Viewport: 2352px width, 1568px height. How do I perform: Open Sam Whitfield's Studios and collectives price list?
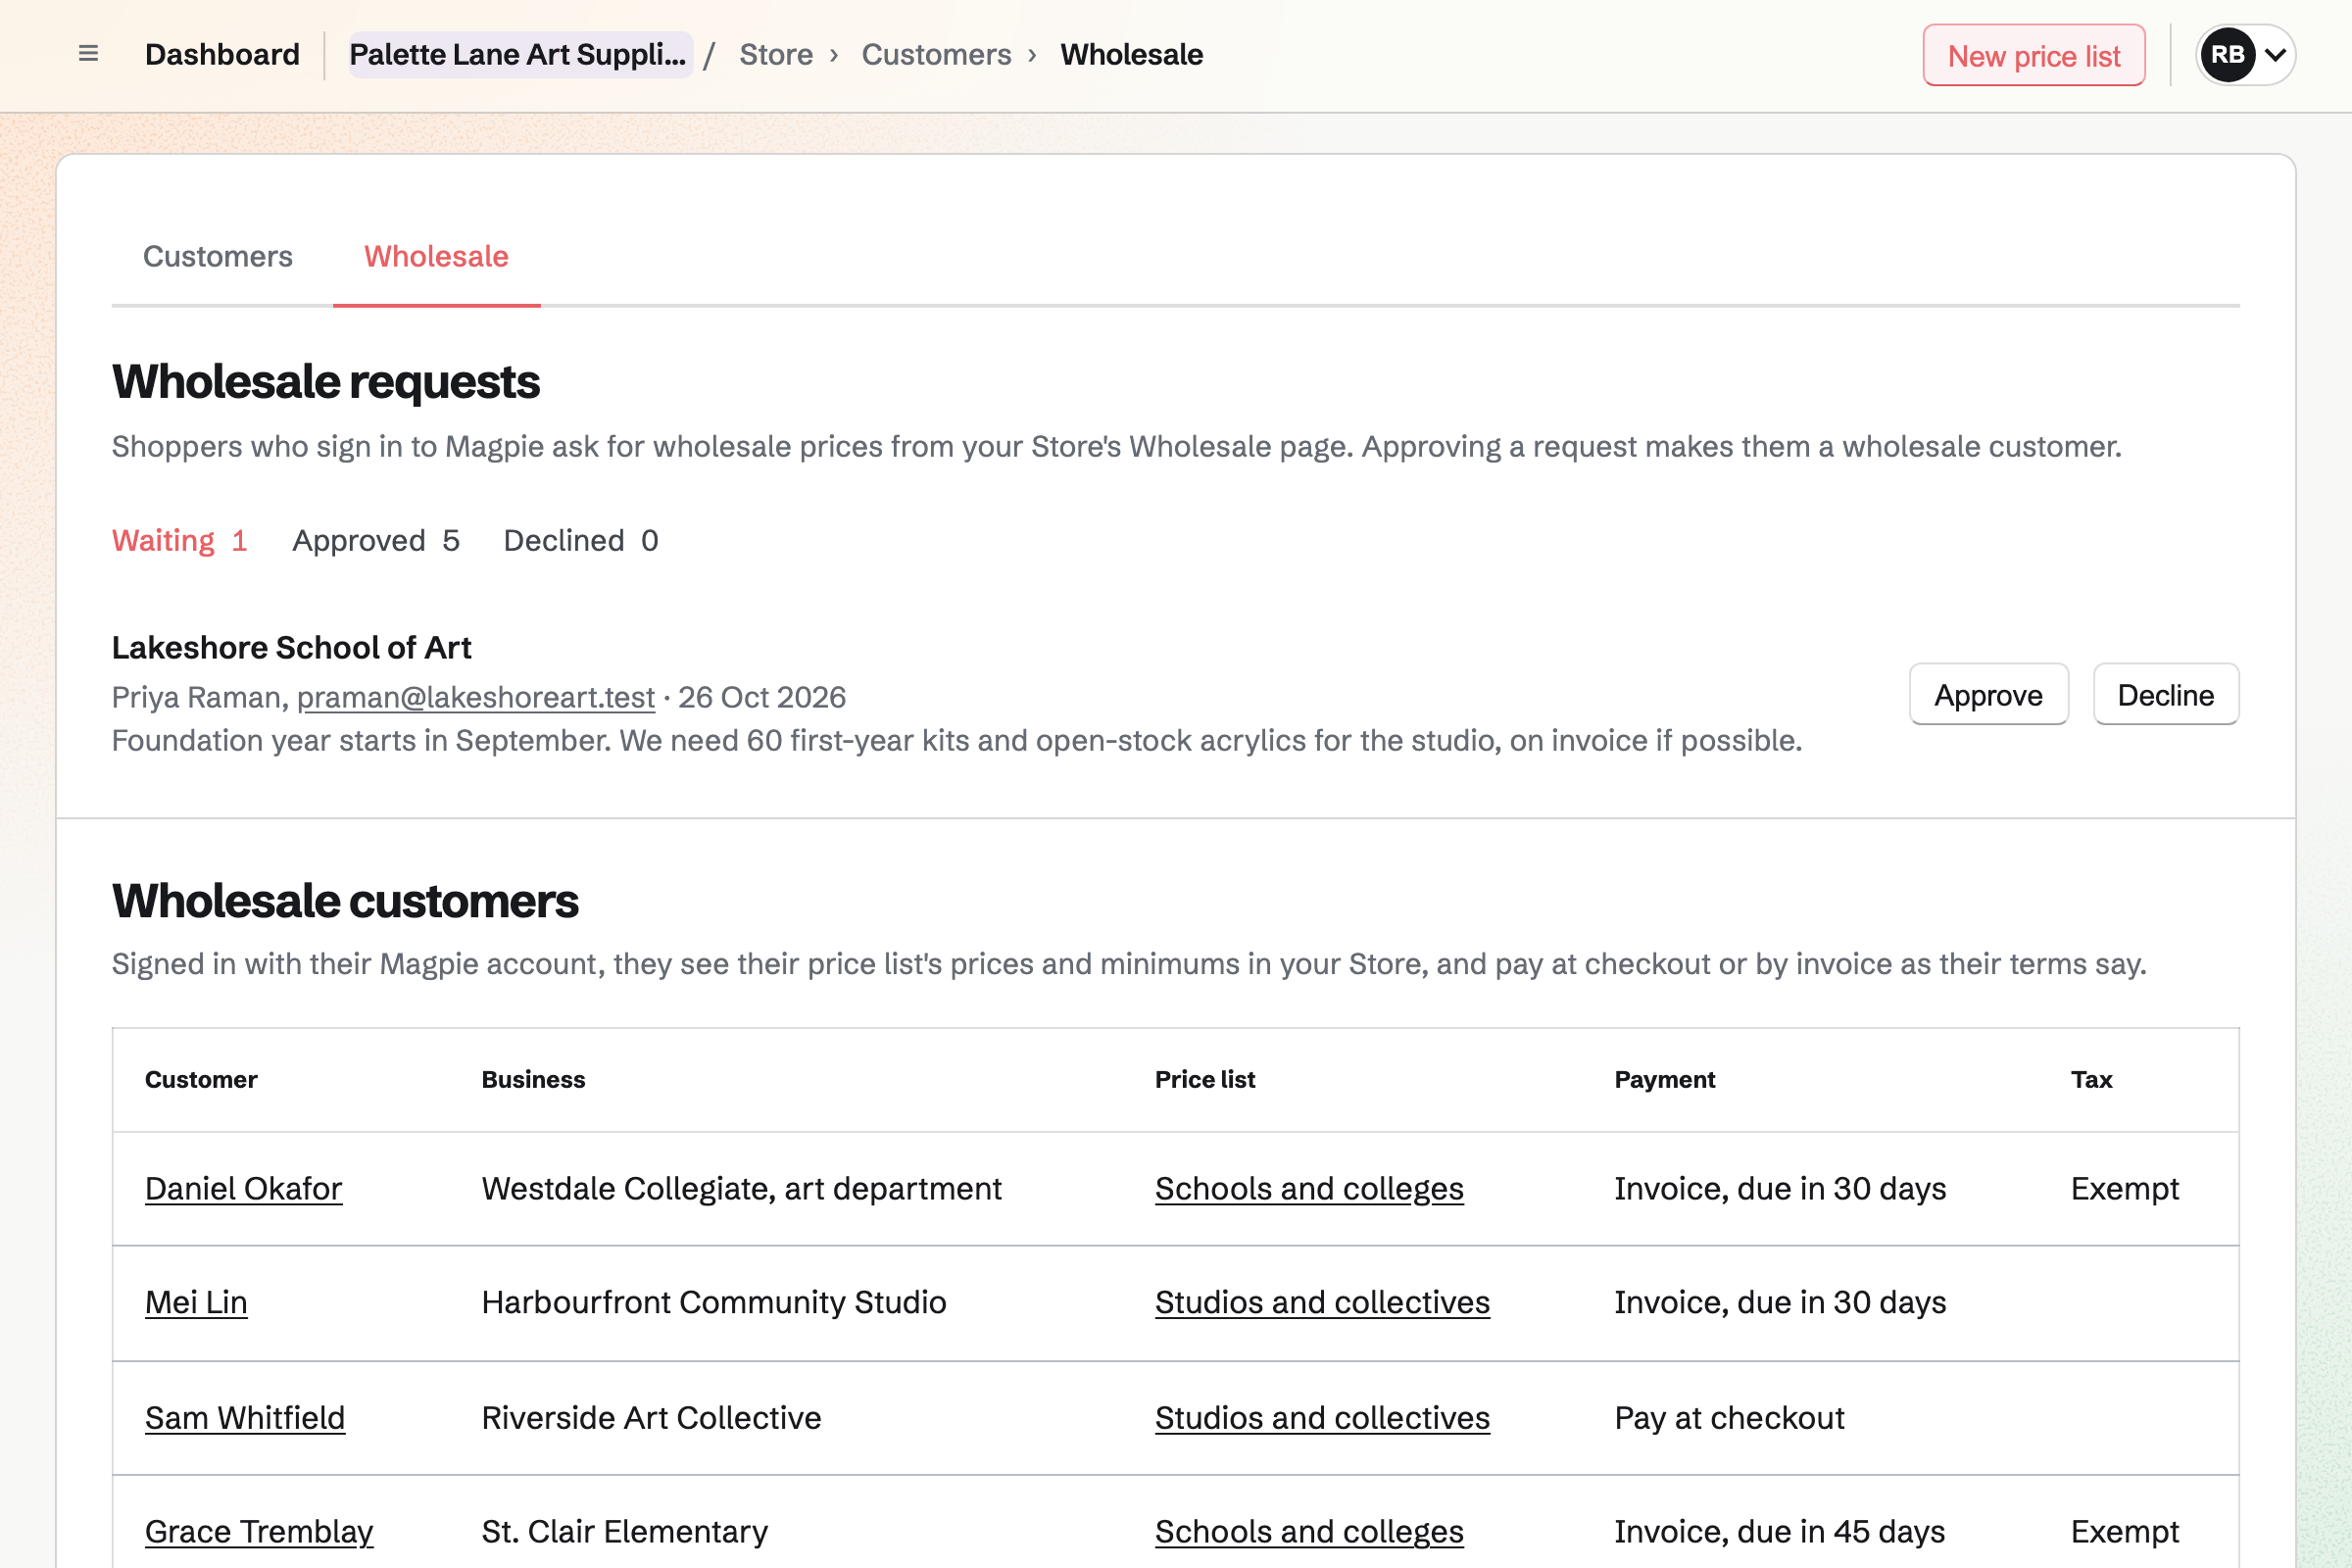click(1322, 1418)
